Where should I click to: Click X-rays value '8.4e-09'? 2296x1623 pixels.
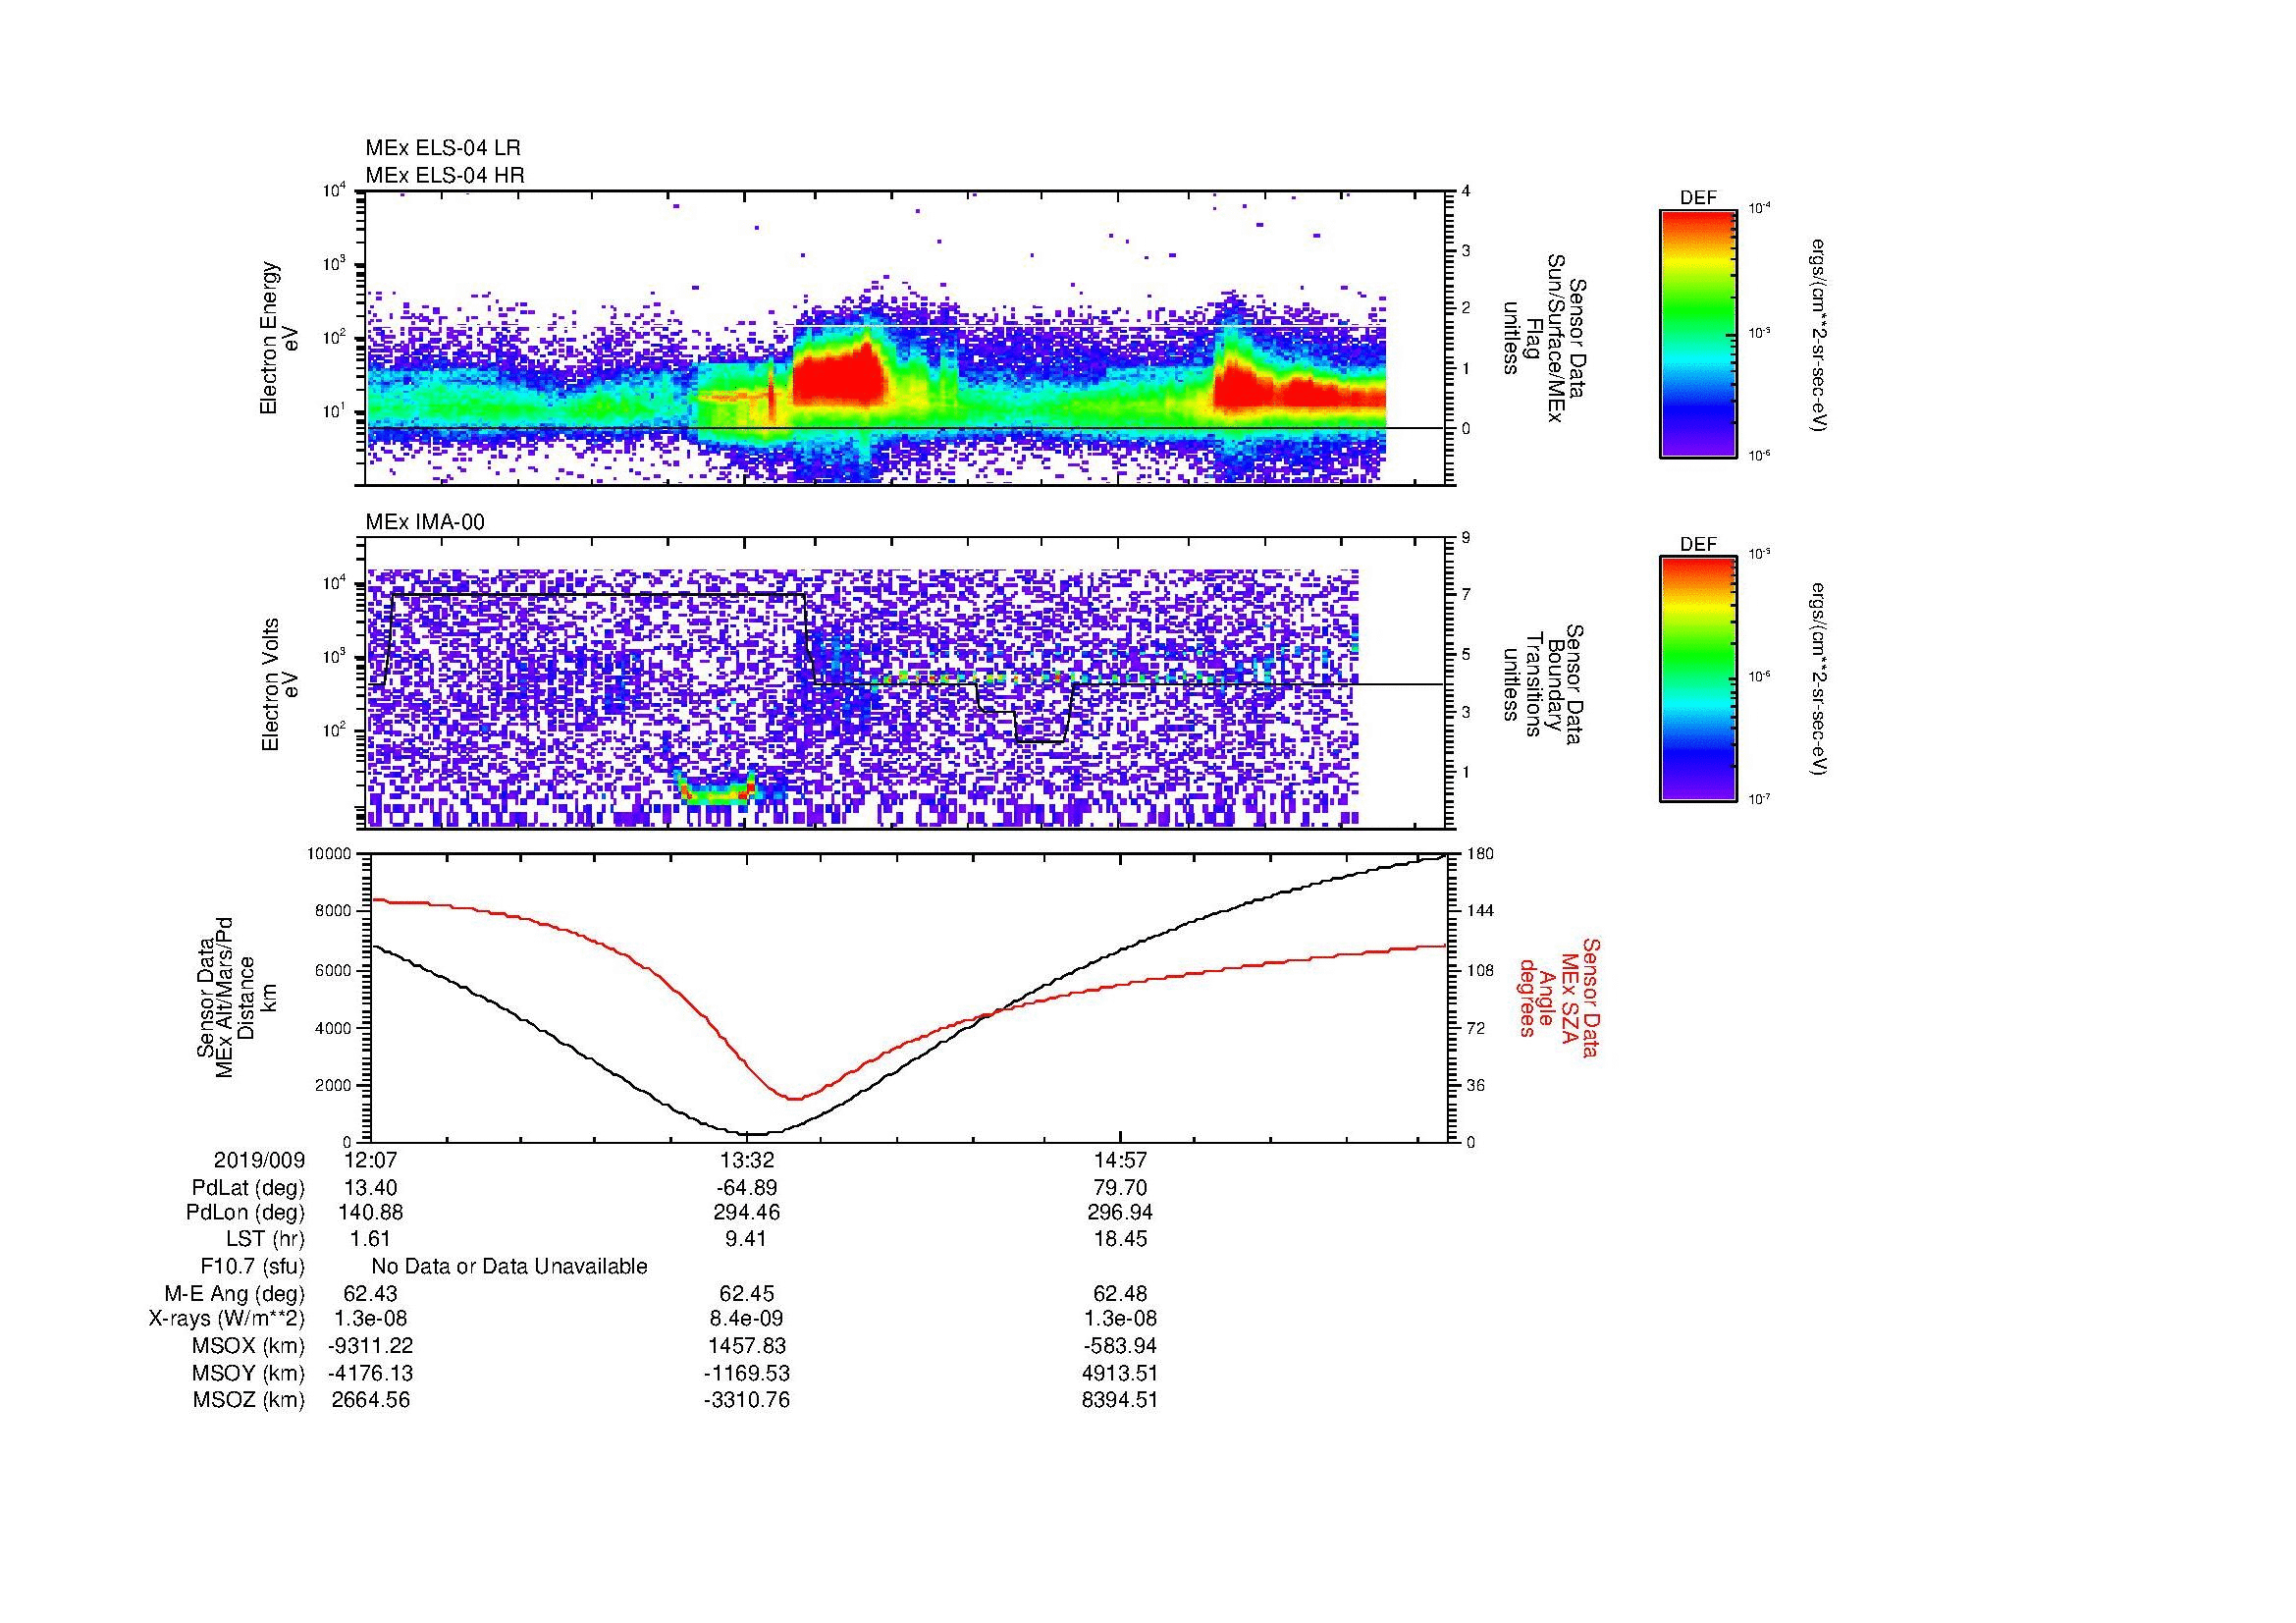pos(747,1319)
